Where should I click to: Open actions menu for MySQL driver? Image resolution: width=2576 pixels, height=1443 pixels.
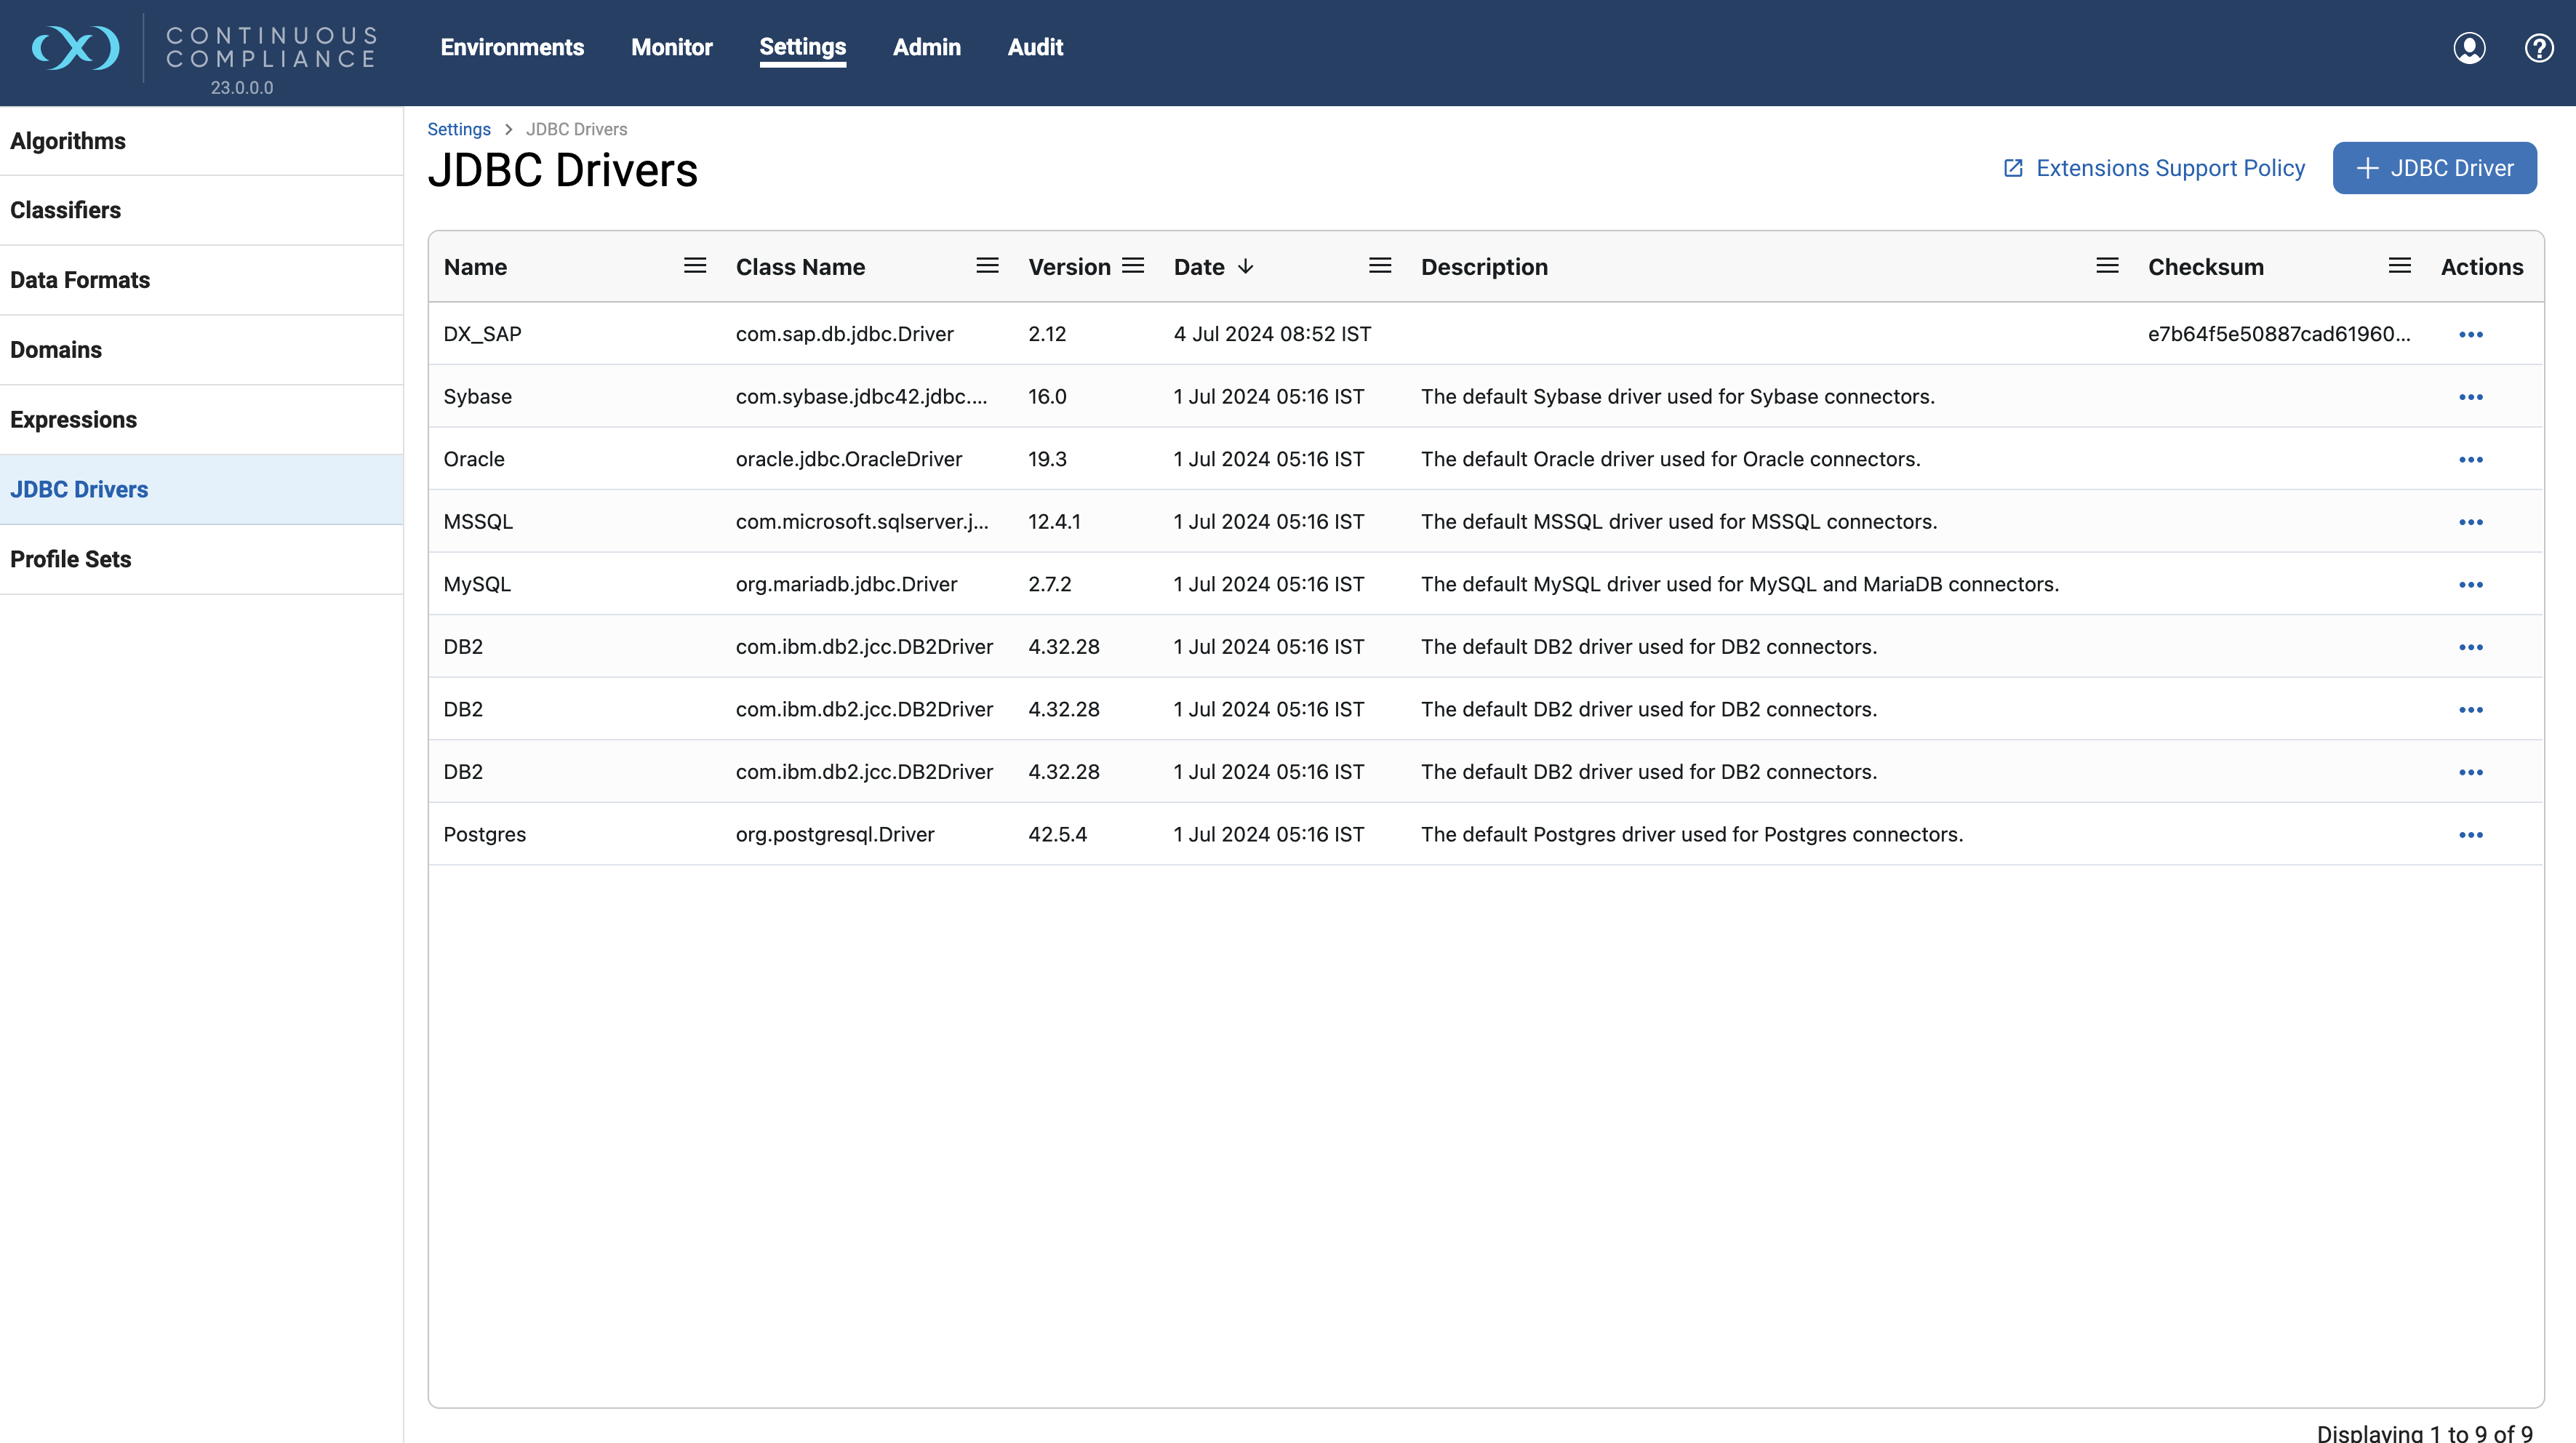click(2471, 584)
